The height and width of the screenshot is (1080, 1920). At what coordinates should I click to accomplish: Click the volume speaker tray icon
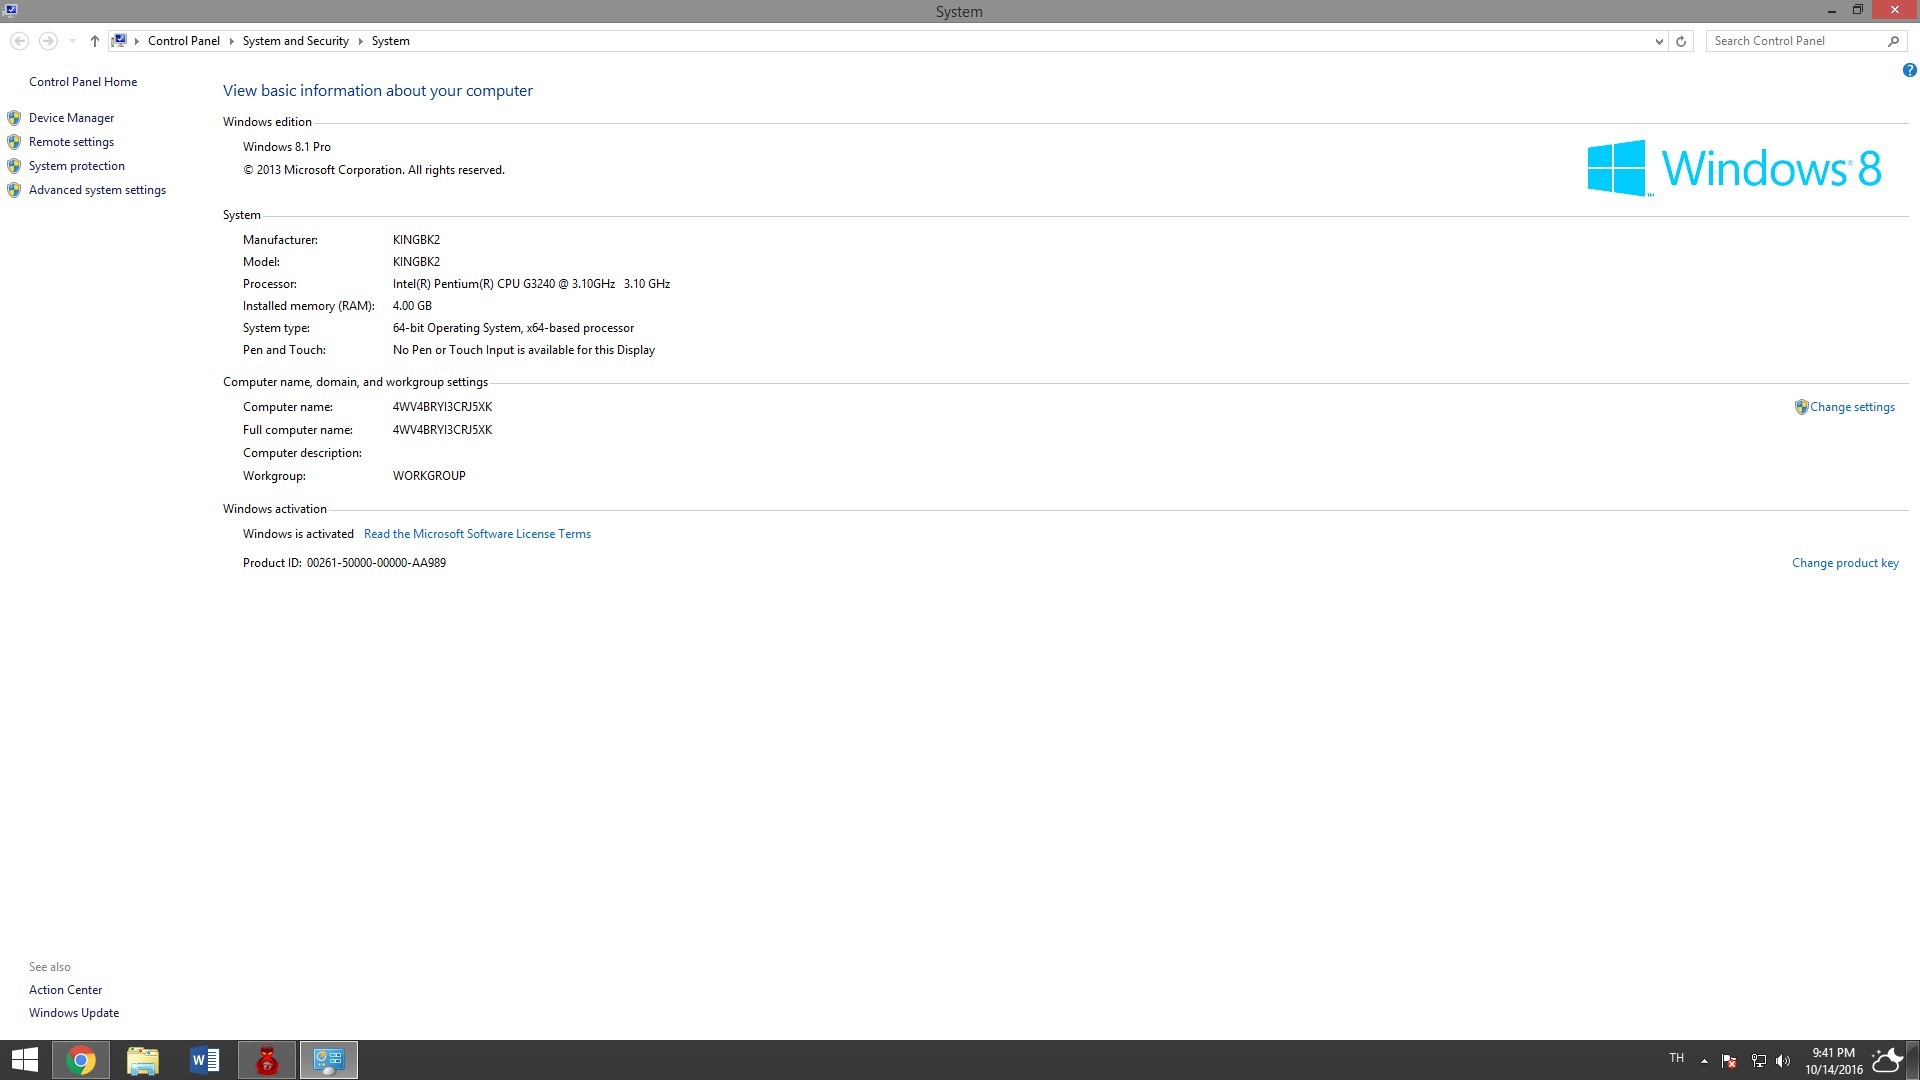click(x=1783, y=1061)
